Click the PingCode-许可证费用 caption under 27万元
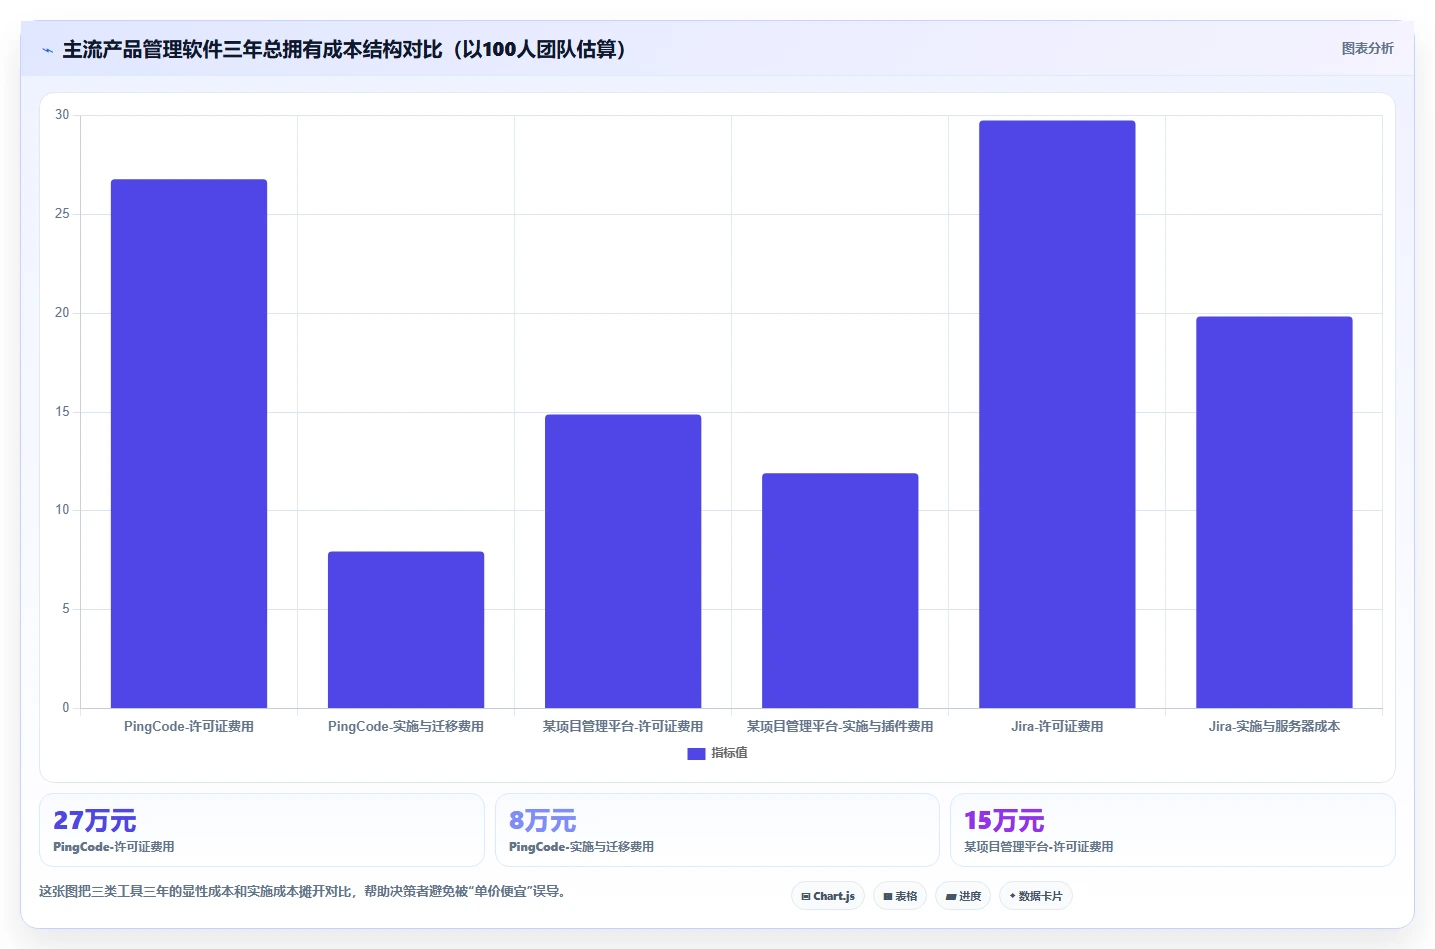This screenshot has height=949, width=1435. 114,847
